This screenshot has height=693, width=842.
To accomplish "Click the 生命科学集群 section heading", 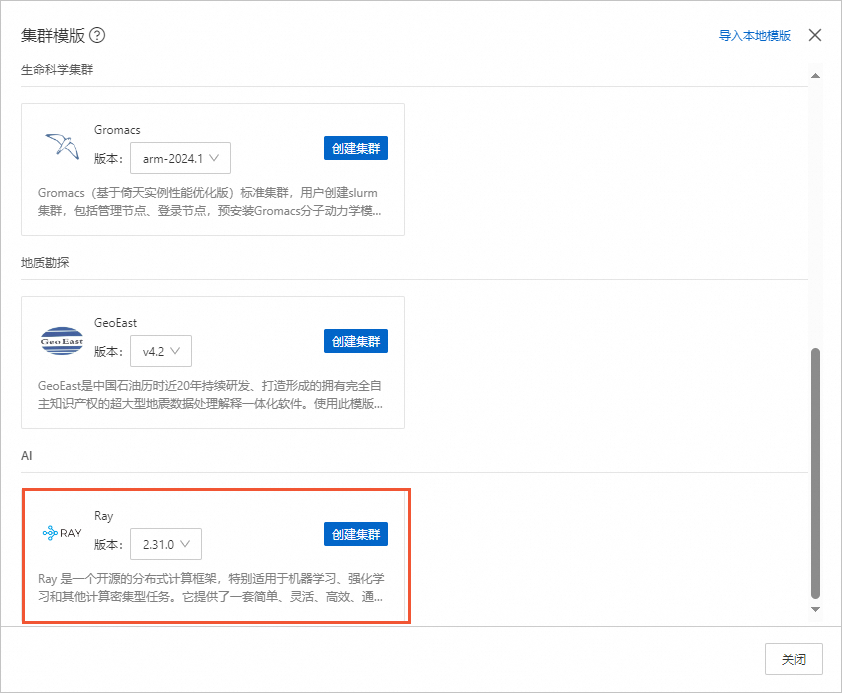I will [x=57, y=70].
